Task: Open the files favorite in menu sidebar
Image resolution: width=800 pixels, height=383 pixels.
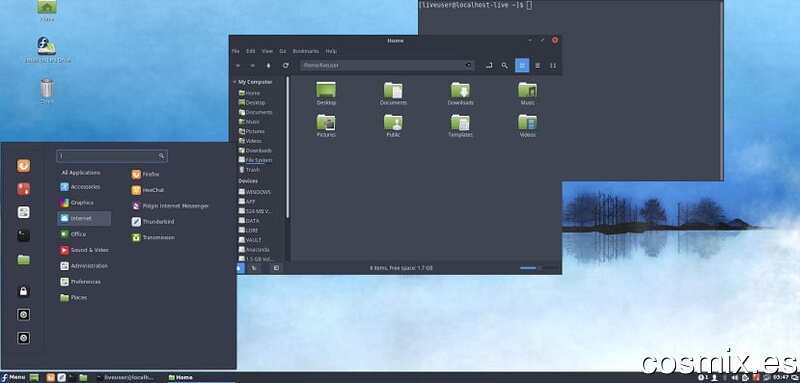Action: pyautogui.click(x=23, y=260)
